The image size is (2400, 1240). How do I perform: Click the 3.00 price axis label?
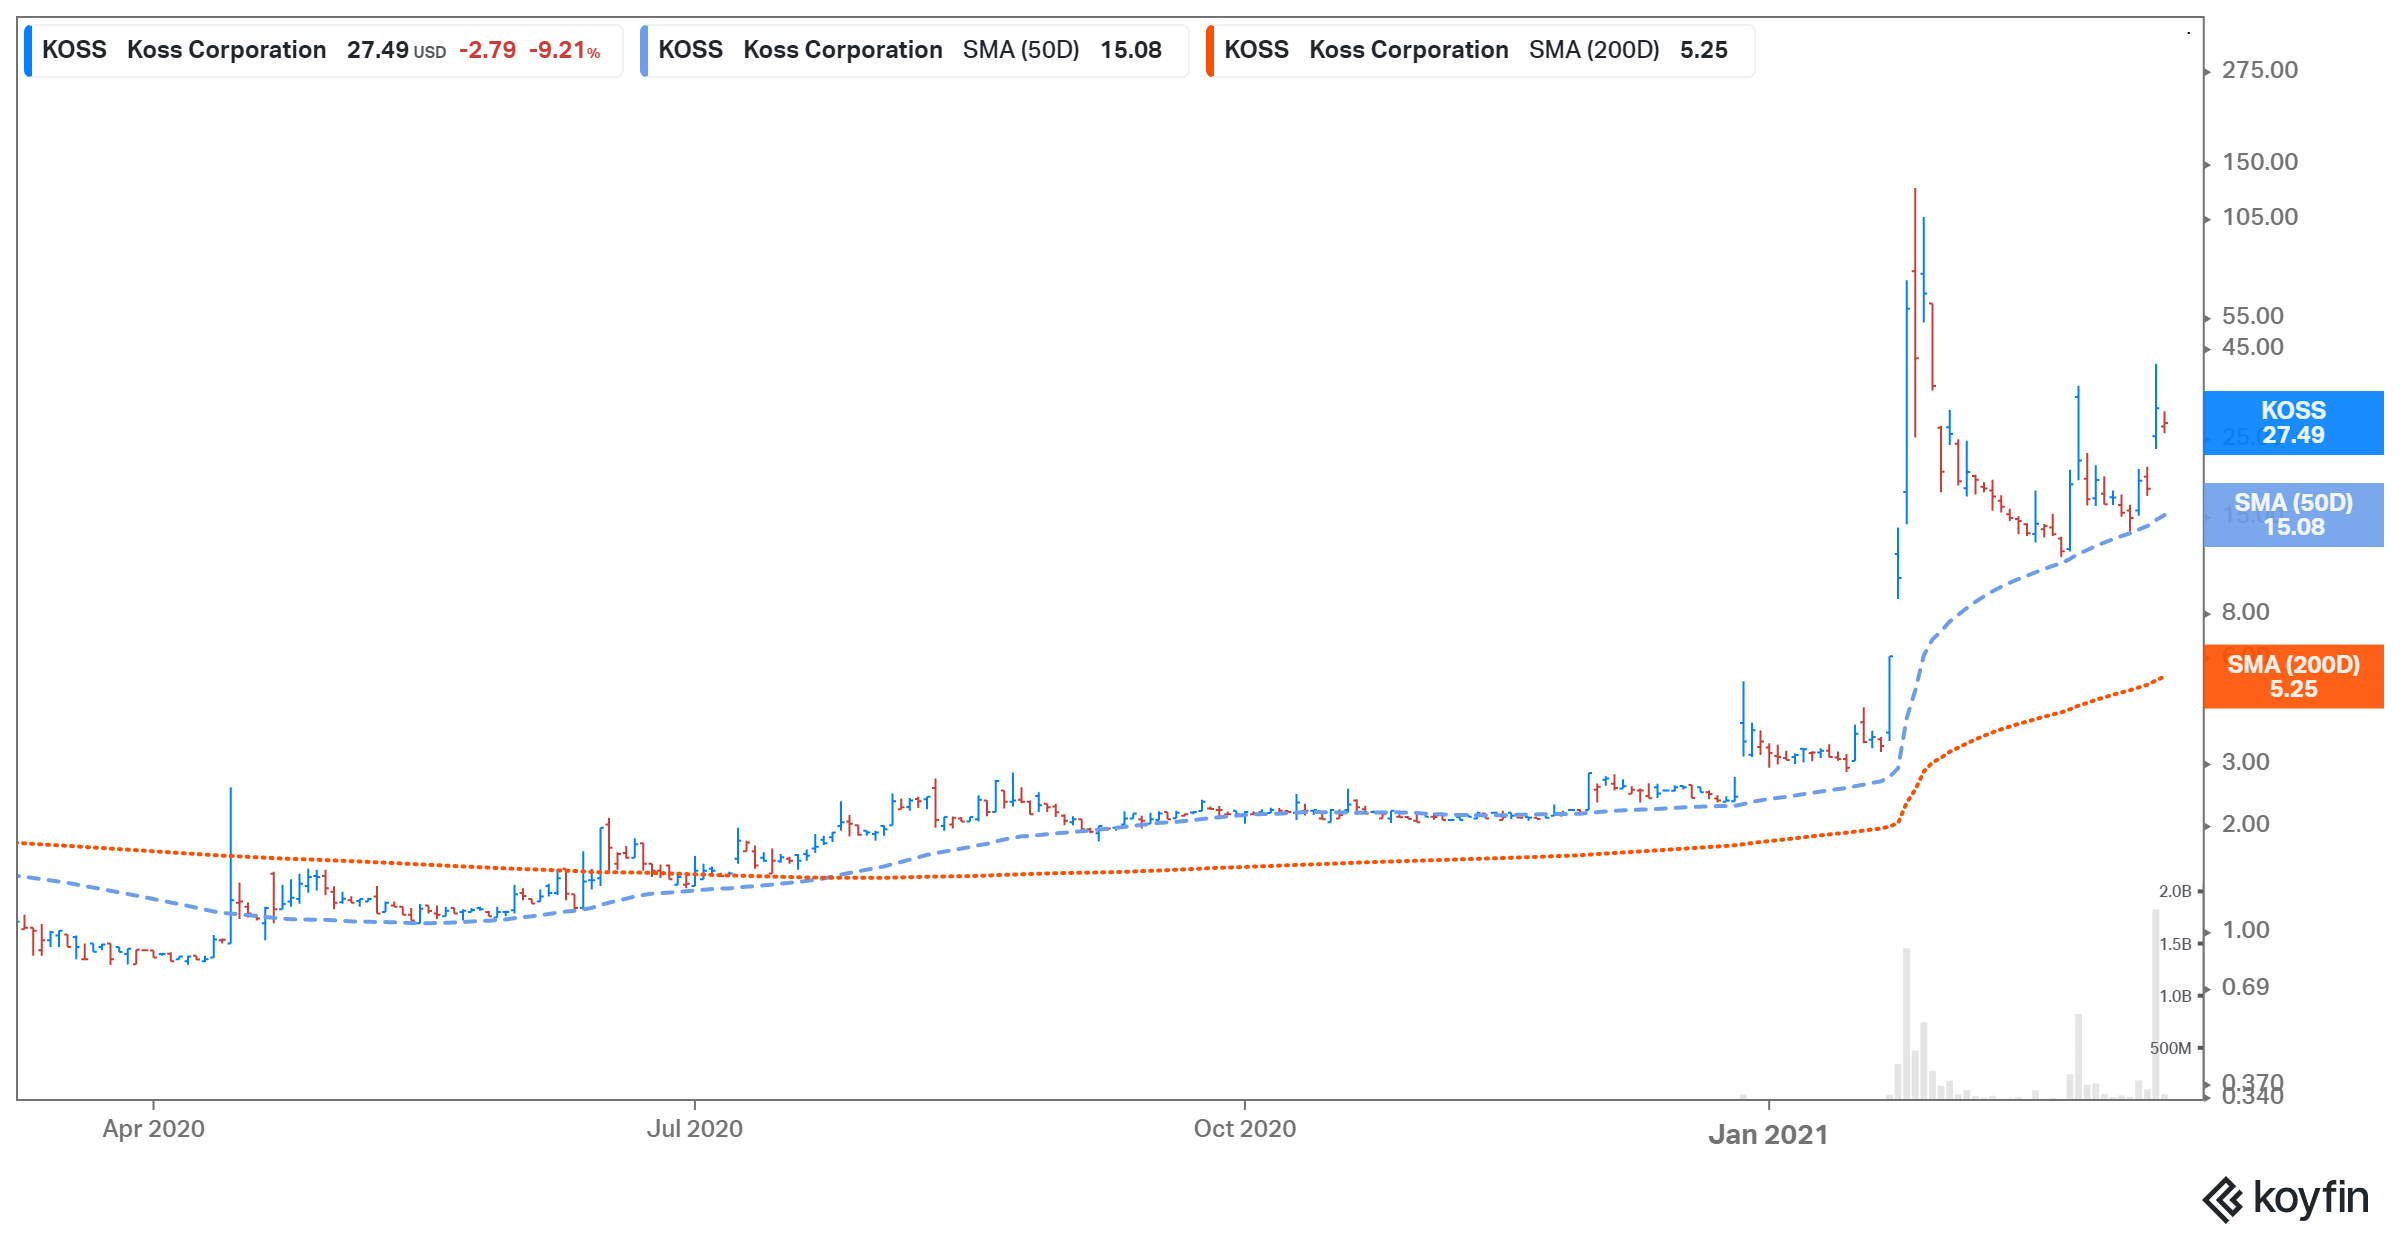point(2246,762)
